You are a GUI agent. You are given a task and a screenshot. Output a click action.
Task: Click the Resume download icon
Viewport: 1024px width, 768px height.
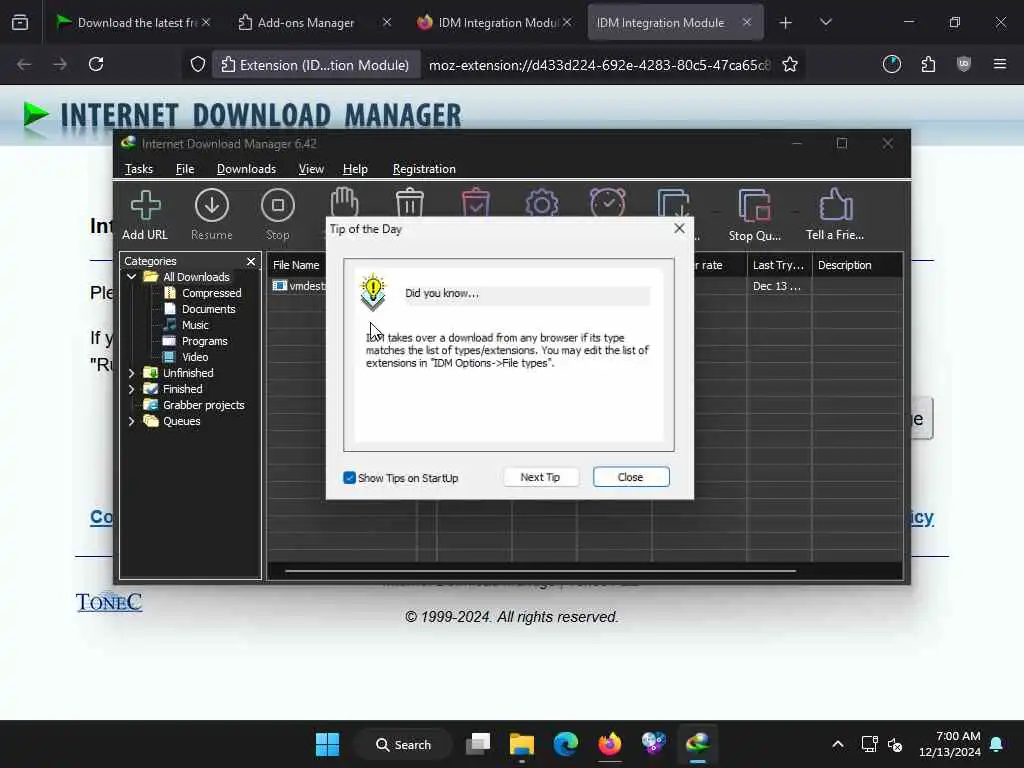[212, 215]
